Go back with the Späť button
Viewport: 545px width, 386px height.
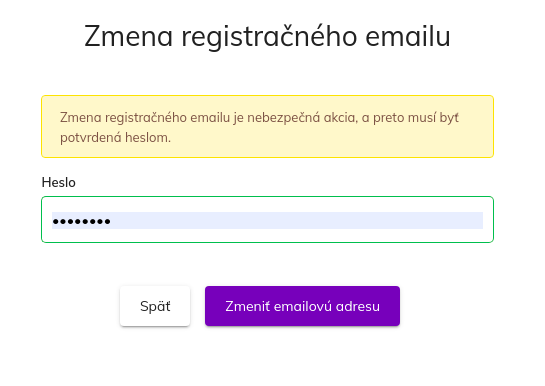tap(155, 306)
